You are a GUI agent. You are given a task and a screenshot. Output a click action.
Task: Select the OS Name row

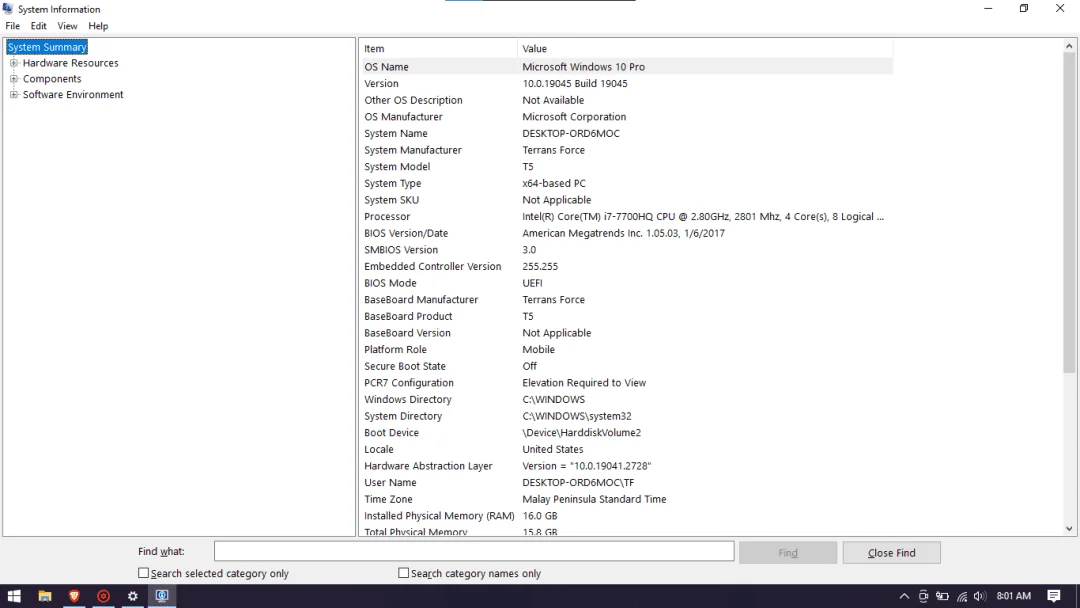pyautogui.click(x=626, y=67)
